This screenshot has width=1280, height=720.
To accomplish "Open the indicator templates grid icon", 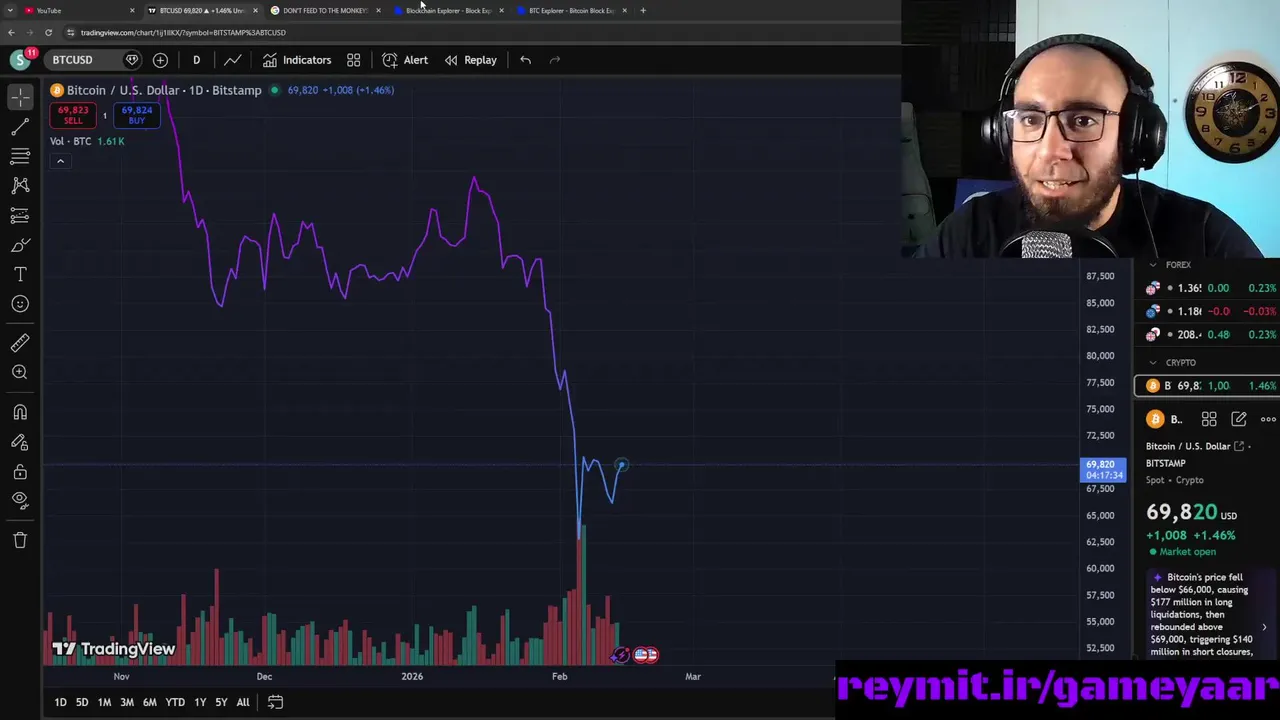I will click(353, 60).
